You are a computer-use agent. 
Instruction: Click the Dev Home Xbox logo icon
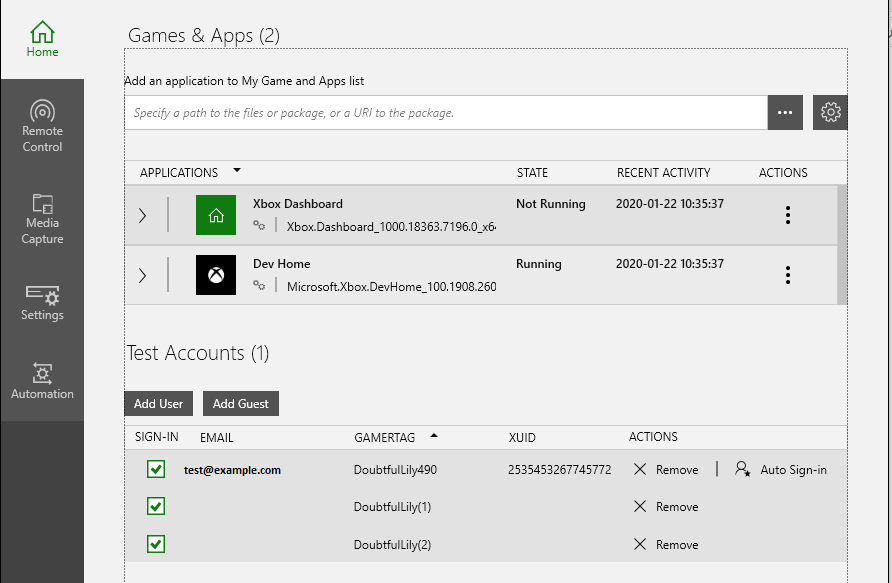pyautogui.click(x=216, y=275)
